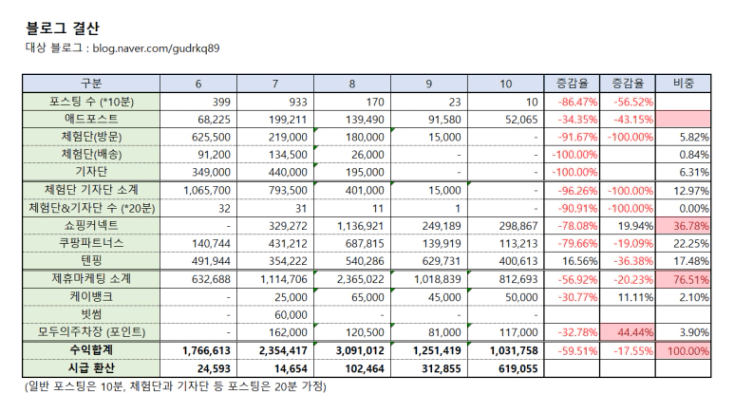Select the '구분' header cell

[91, 83]
